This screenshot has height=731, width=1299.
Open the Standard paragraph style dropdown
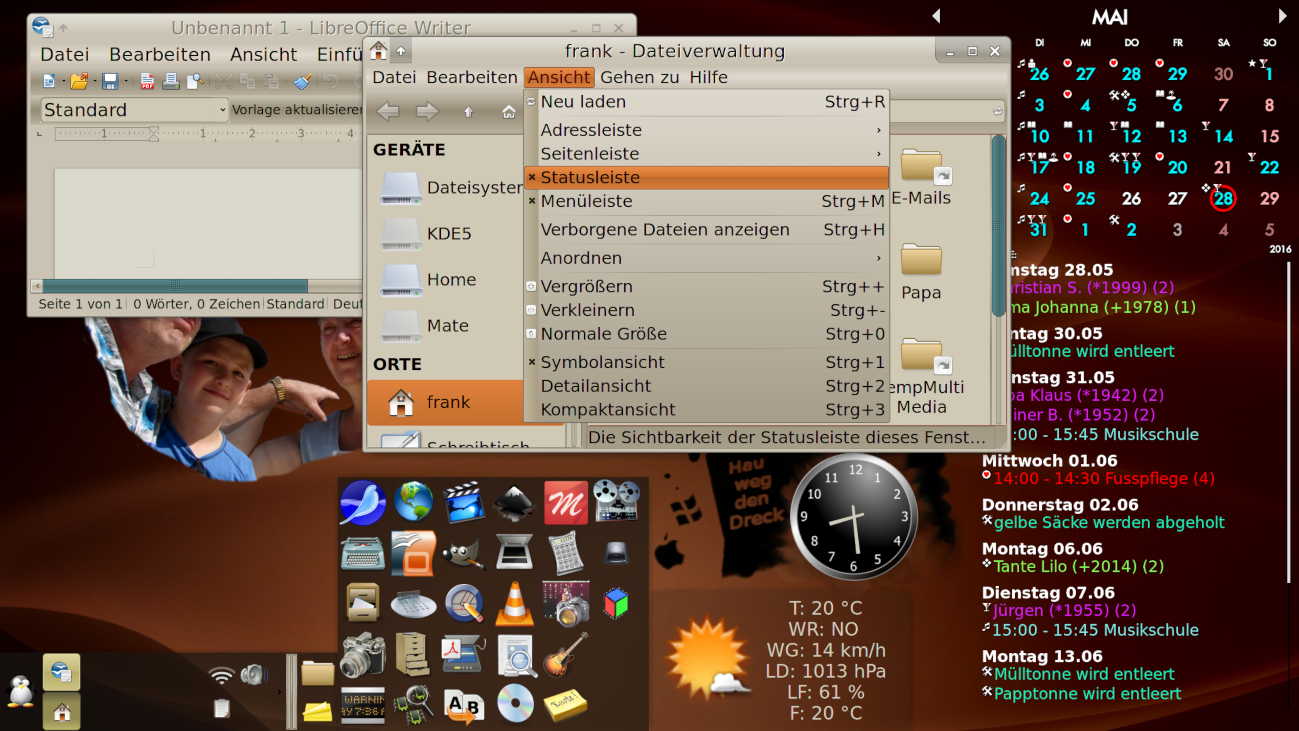tap(134, 110)
